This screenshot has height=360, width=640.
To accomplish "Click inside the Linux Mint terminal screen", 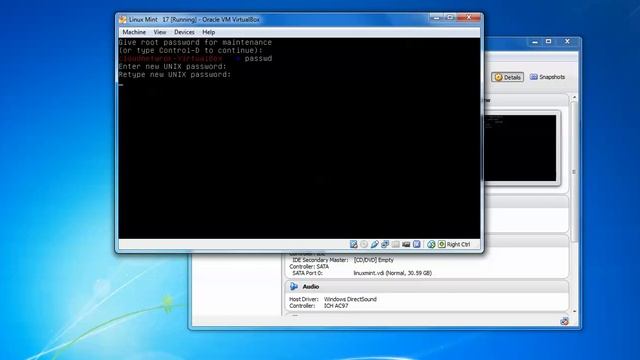I will [x=299, y=138].
